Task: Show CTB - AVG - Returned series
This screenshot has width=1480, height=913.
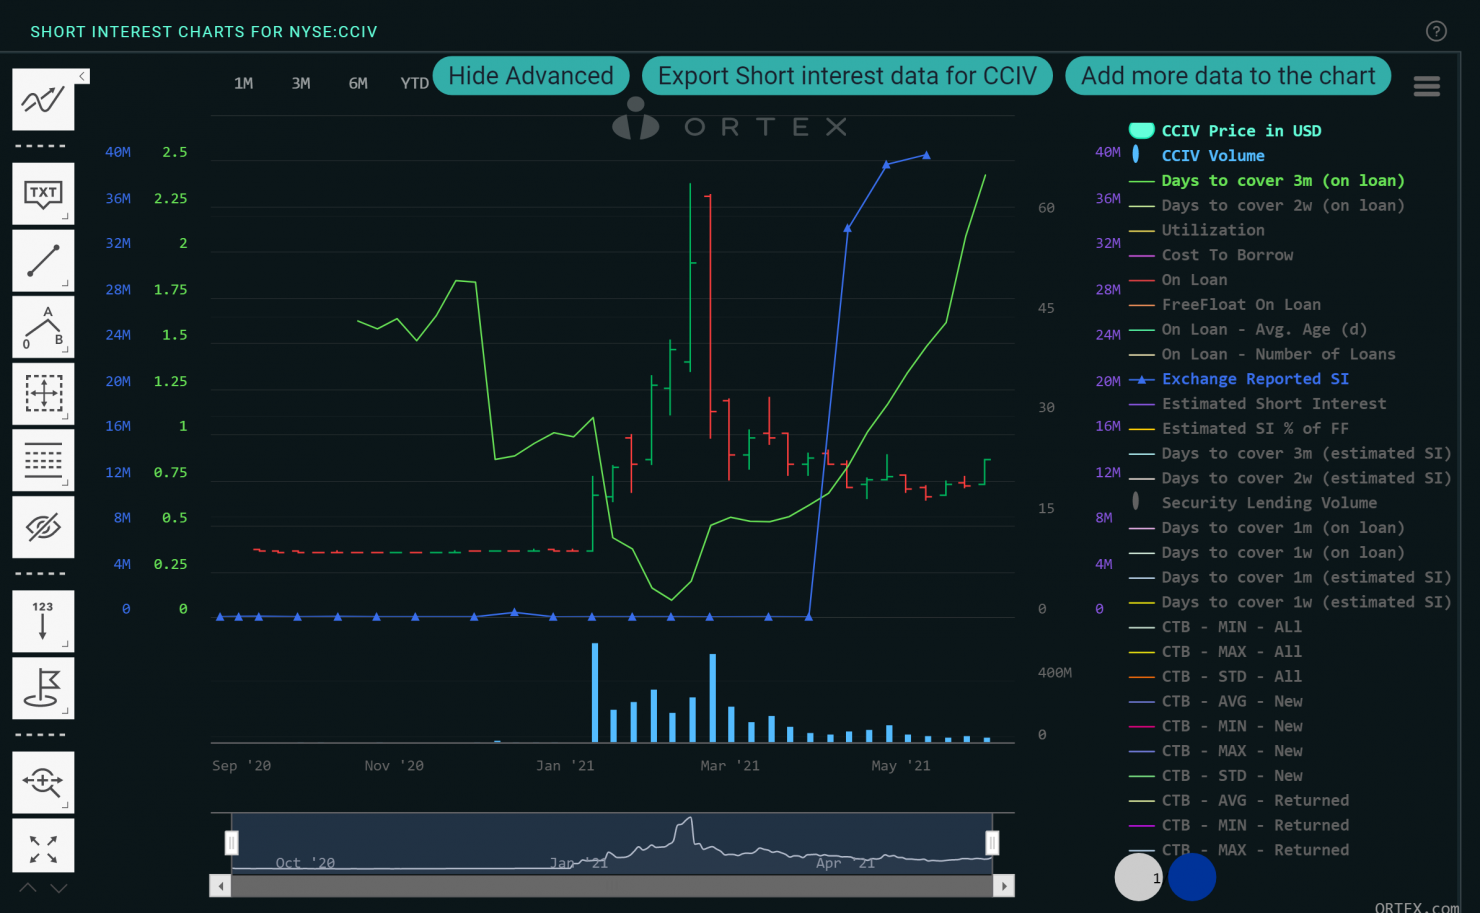Action: (x=1239, y=800)
